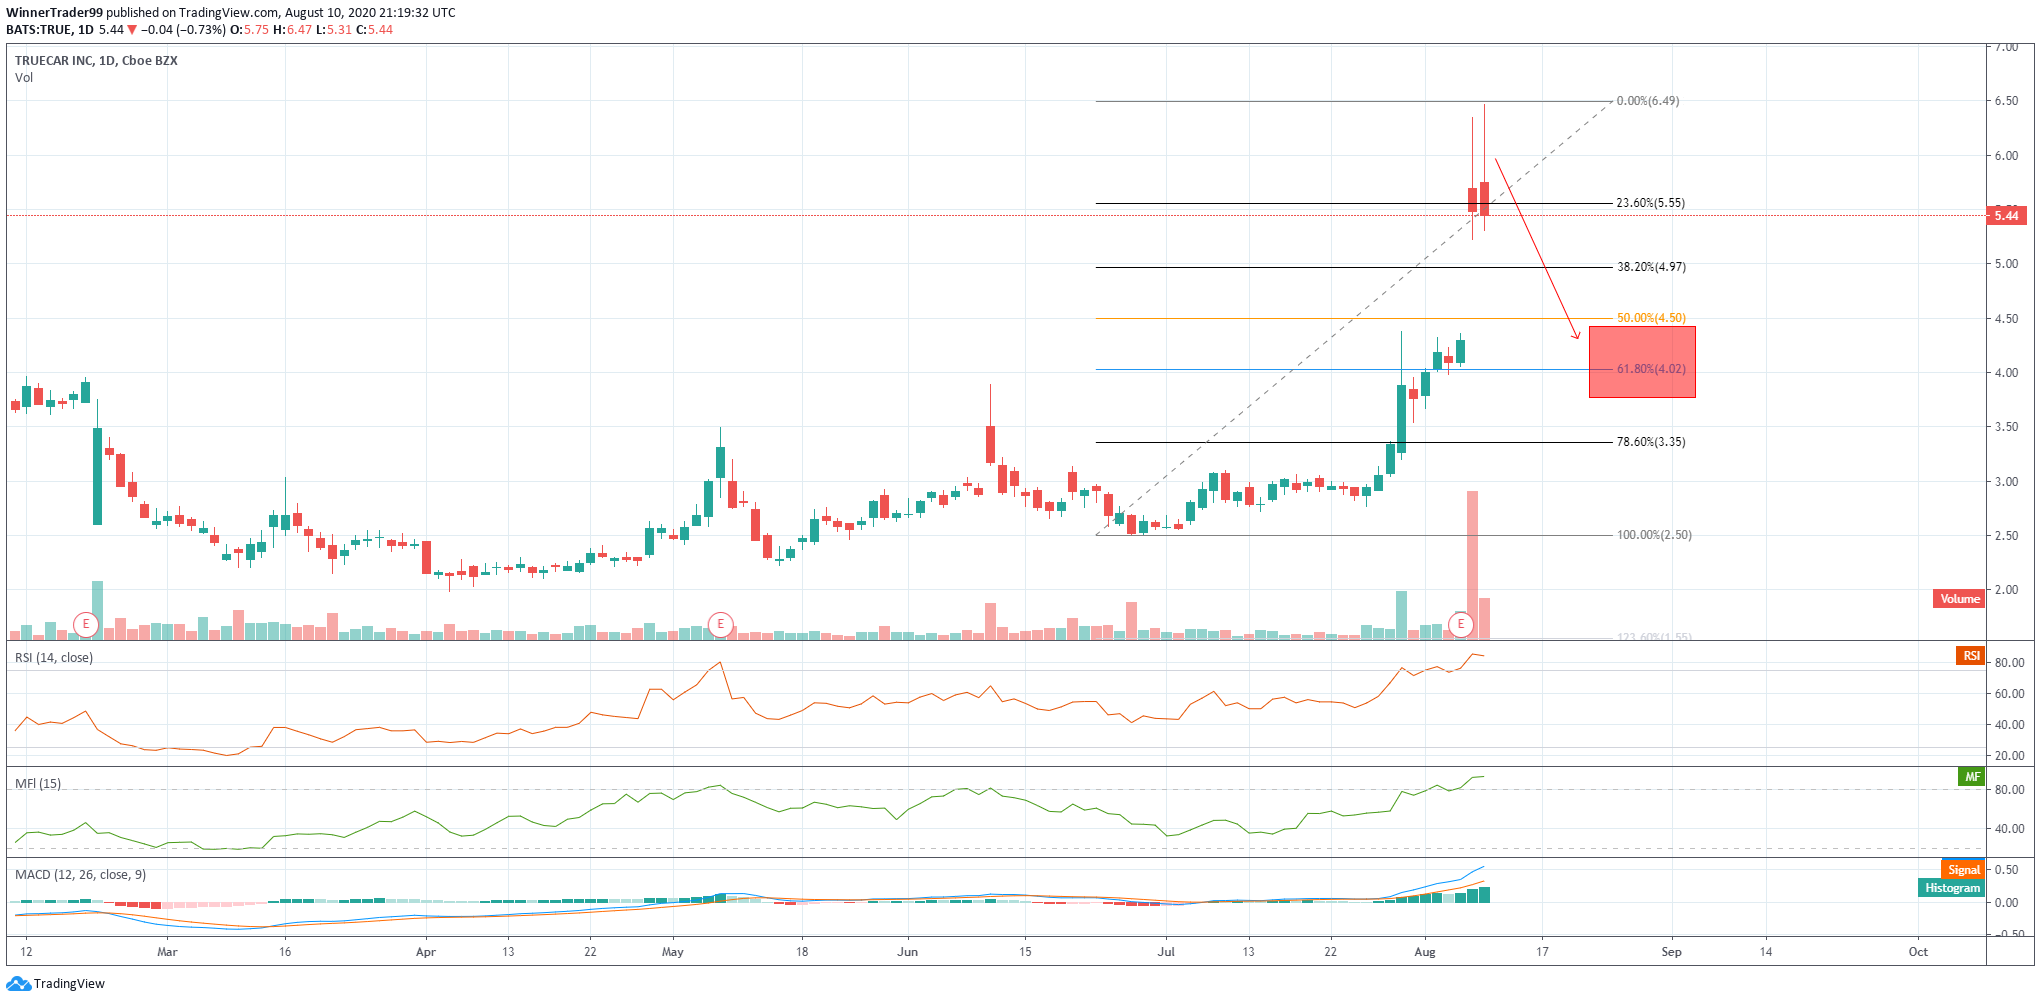
Task: Click the teal Histogram label tag
Action: pos(1951,888)
